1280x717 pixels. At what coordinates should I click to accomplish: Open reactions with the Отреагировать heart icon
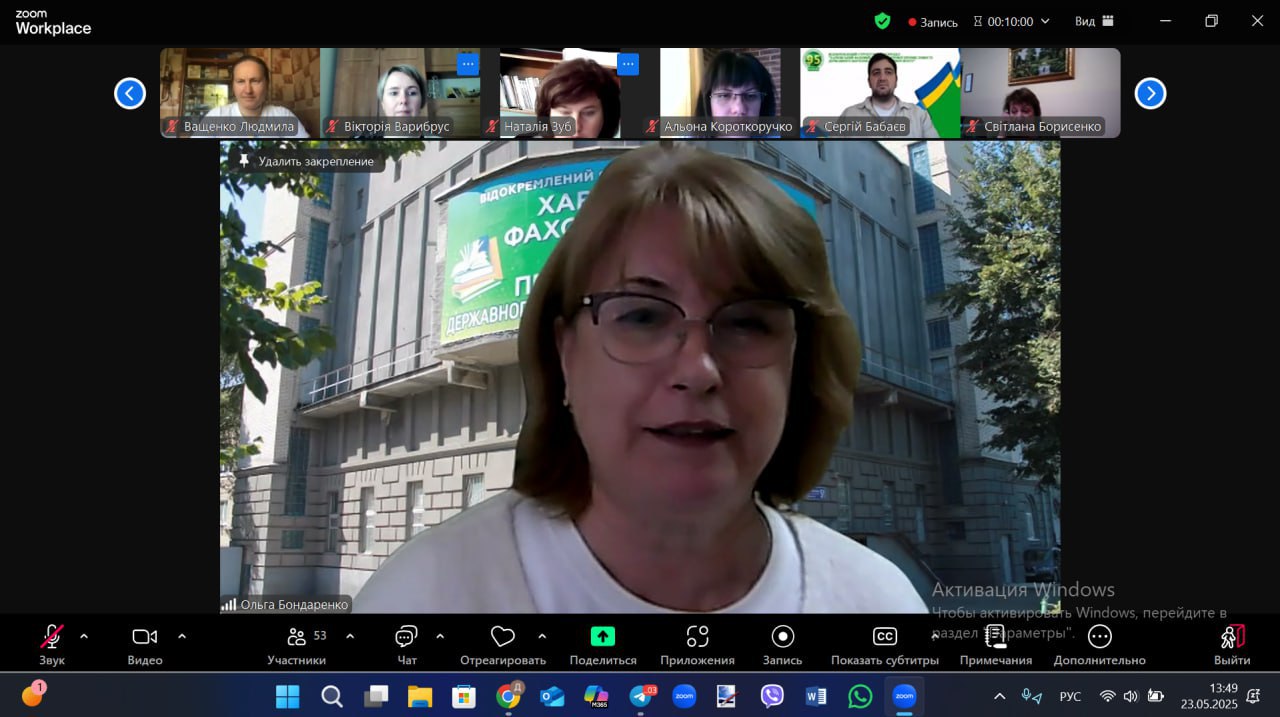tap(503, 645)
